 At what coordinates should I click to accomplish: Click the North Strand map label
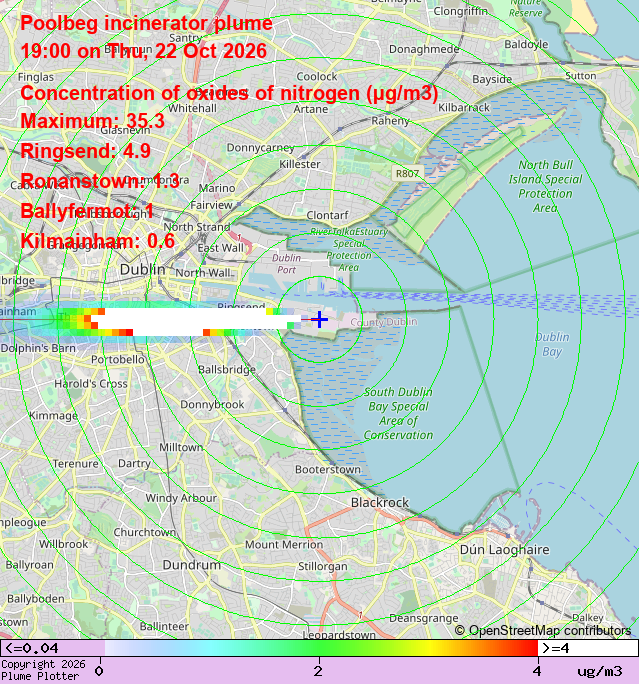click(x=197, y=227)
